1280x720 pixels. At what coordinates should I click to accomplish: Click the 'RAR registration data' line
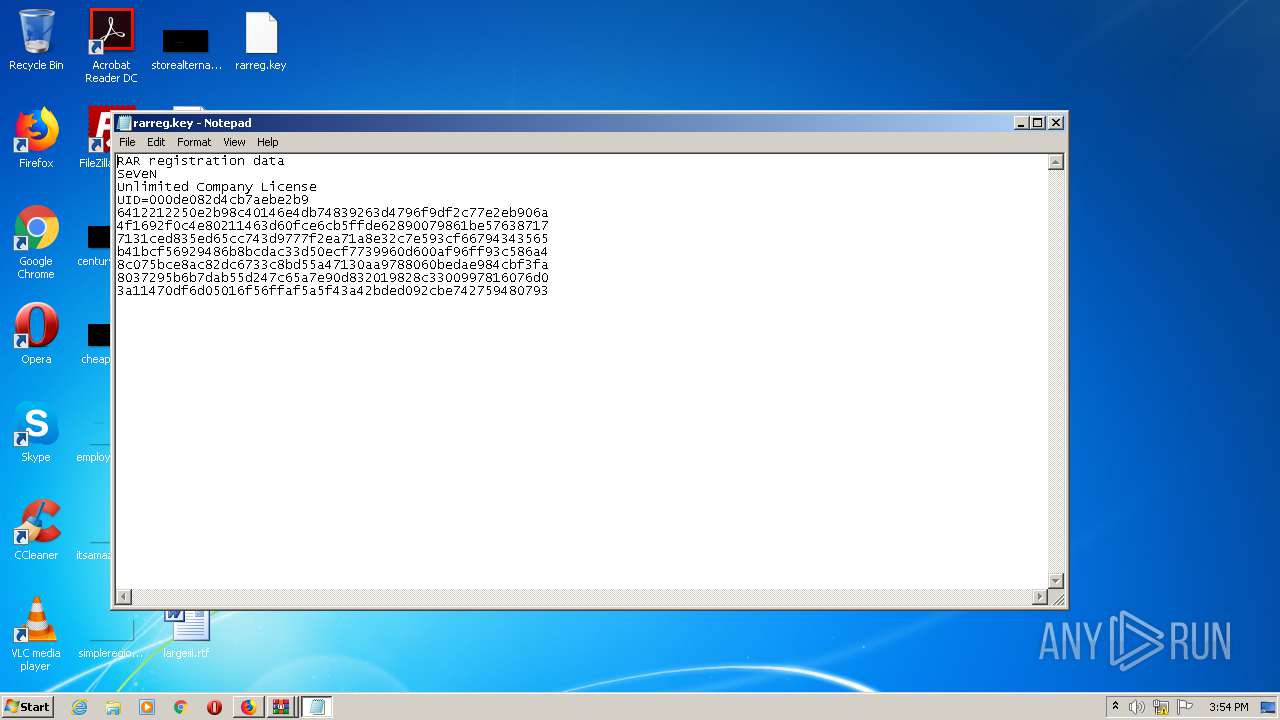[x=200, y=160]
